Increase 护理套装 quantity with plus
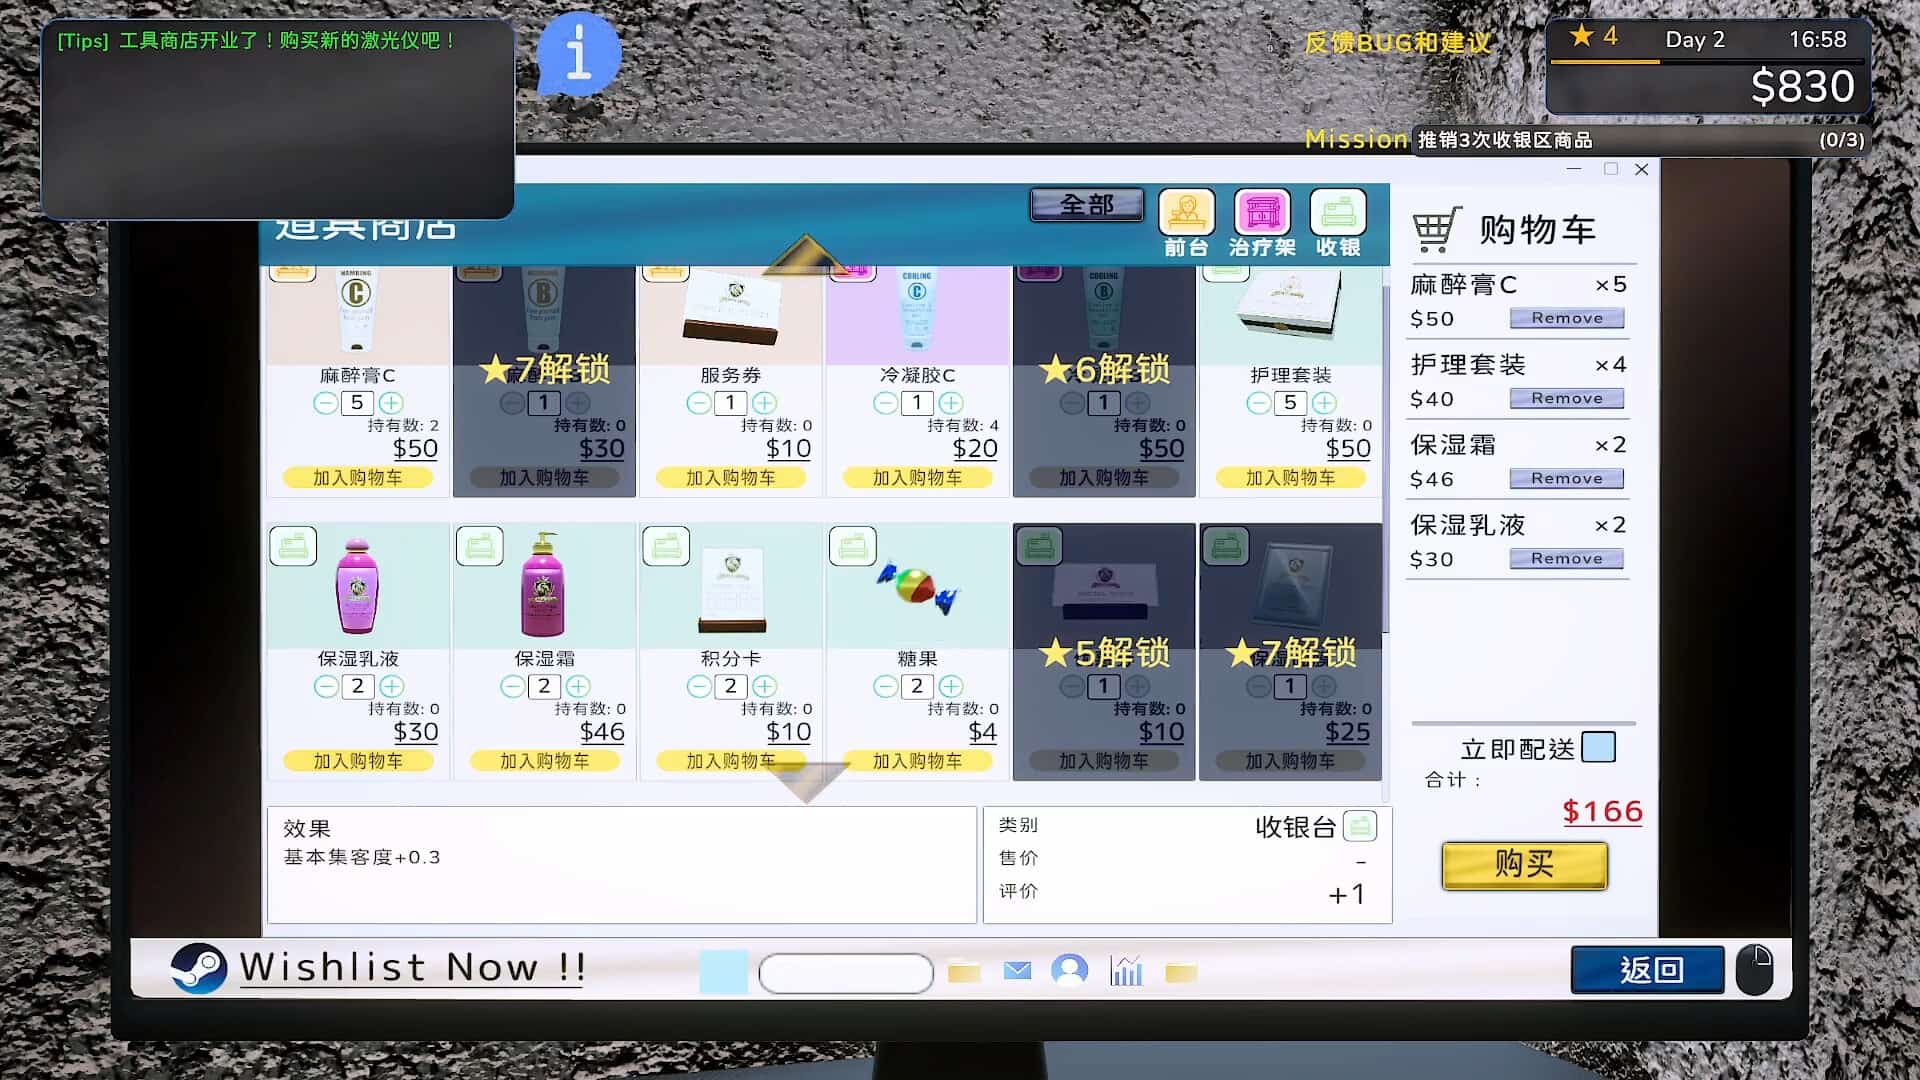 pos(1324,403)
